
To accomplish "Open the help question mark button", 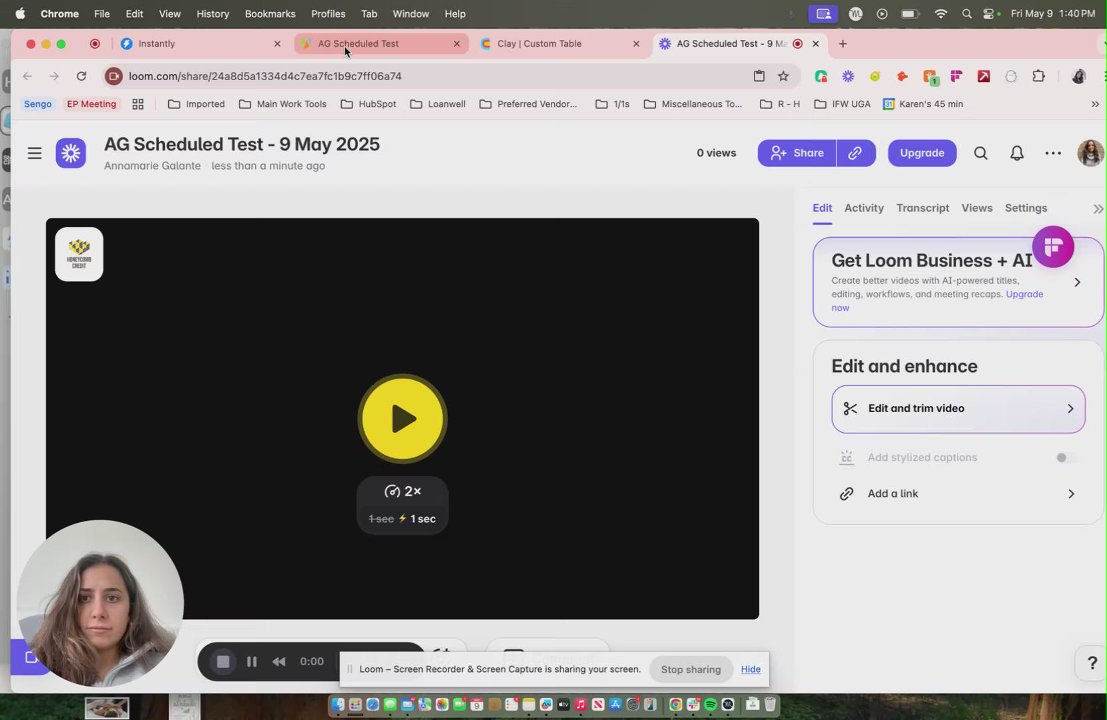I will (1091, 663).
